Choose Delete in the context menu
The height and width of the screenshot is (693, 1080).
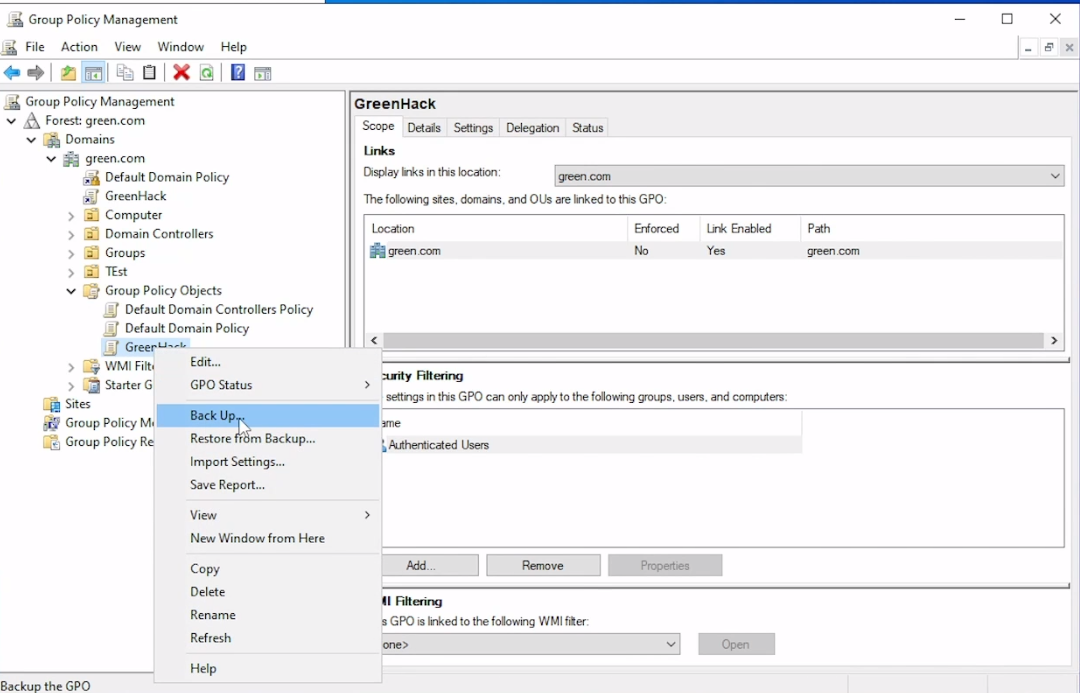pos(267,592)
